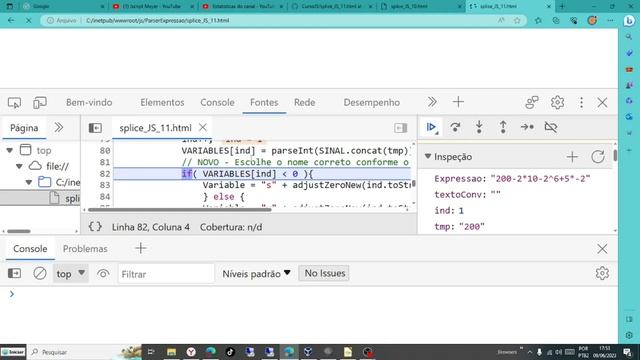Refresh the watch expressions

tap(598, 157)
